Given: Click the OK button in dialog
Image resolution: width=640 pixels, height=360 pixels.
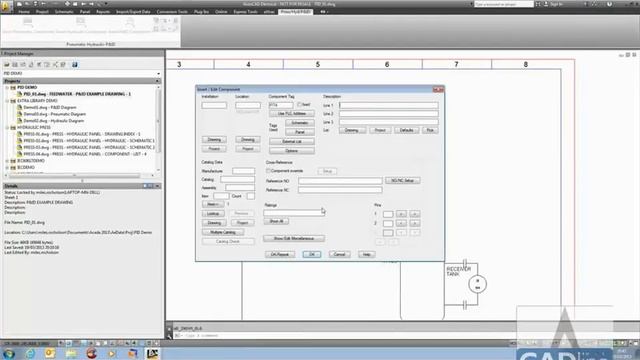Looking at the screenshot, I should coord(312,254).
